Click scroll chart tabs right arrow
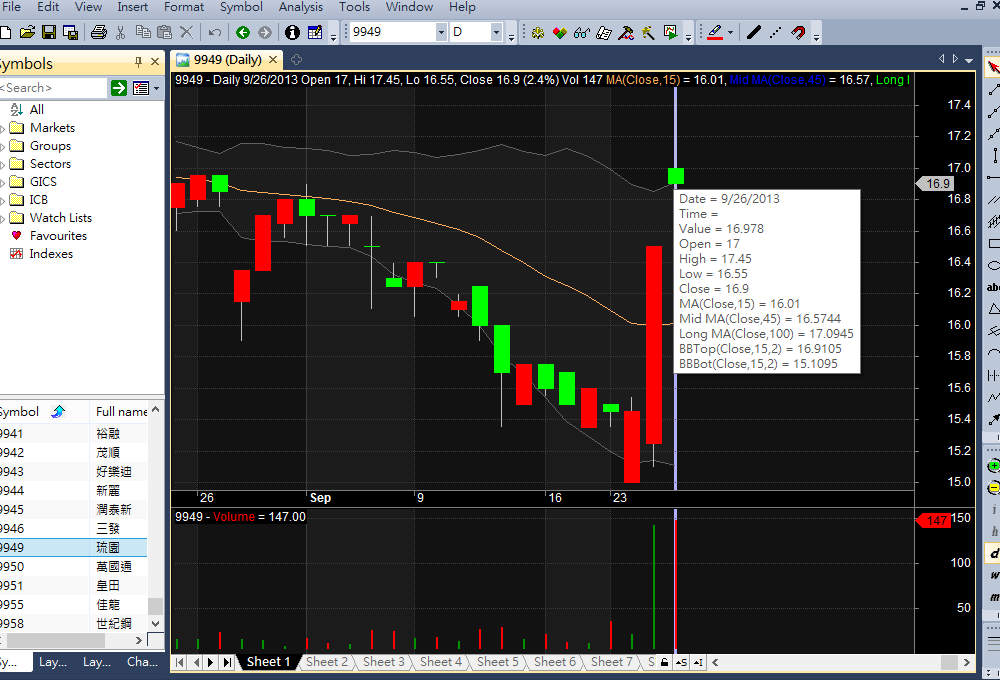The width and height of the screenshot is (1000, 680). pos(955,59)
